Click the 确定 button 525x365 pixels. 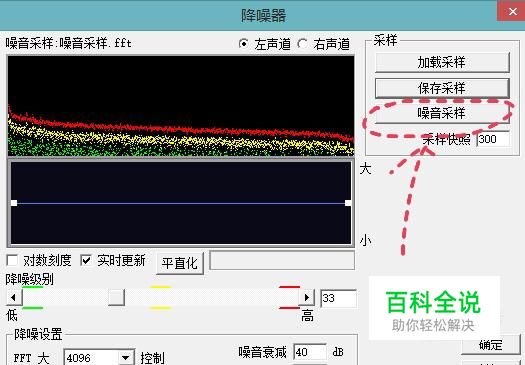(491, 345)
